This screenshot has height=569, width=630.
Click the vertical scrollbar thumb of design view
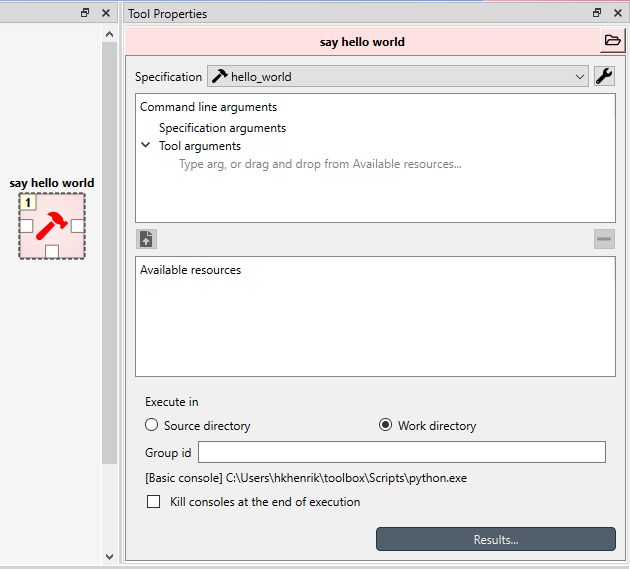109,253
